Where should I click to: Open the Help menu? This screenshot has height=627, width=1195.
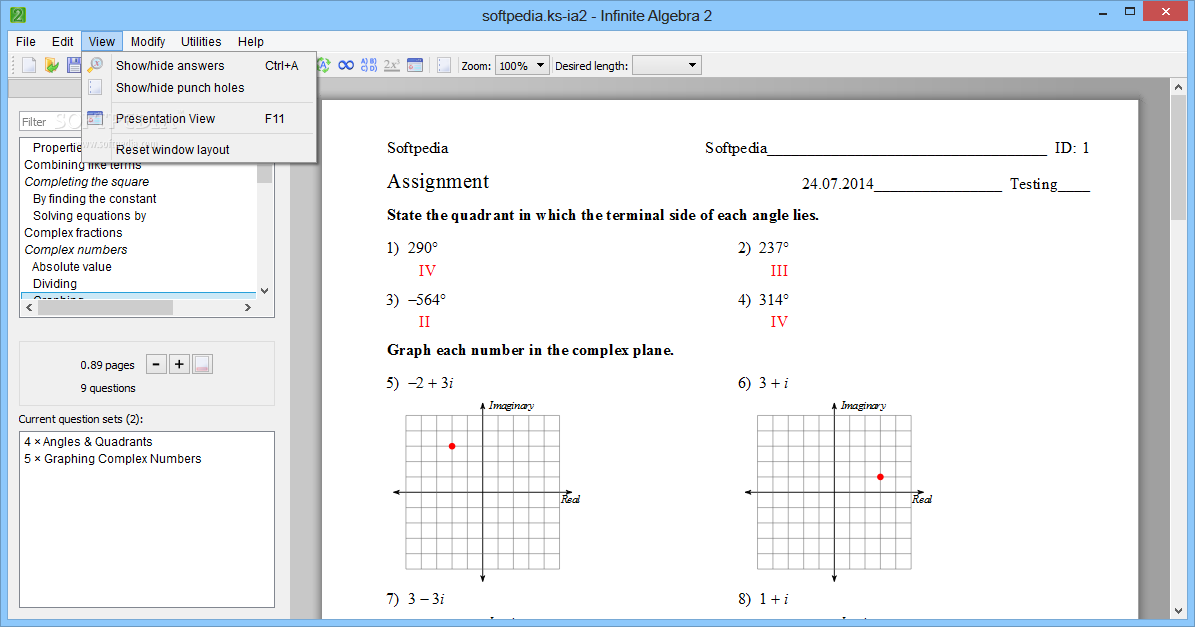(x=251, y=42)
